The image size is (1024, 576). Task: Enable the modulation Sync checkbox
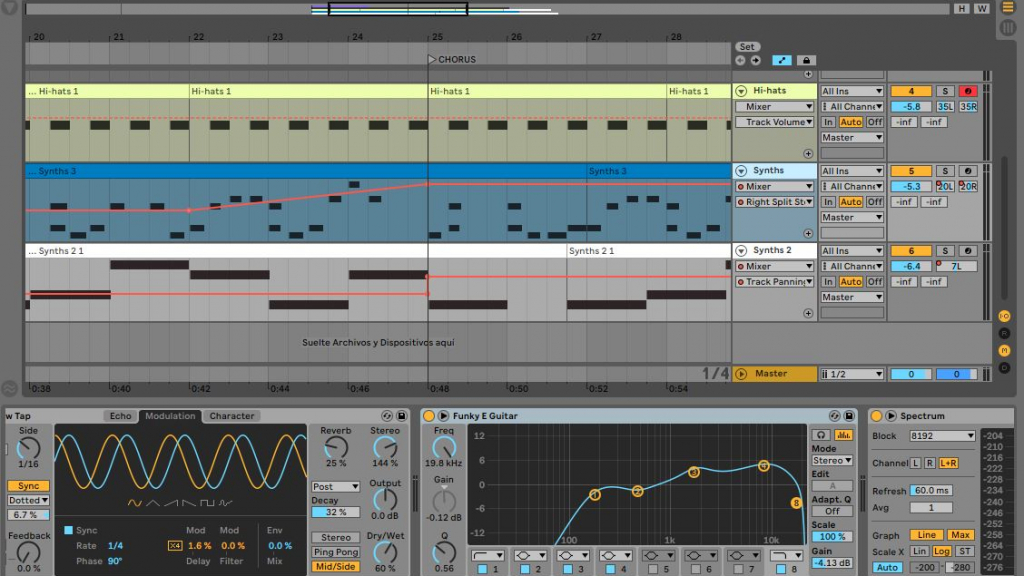click(x=69, y=530)
